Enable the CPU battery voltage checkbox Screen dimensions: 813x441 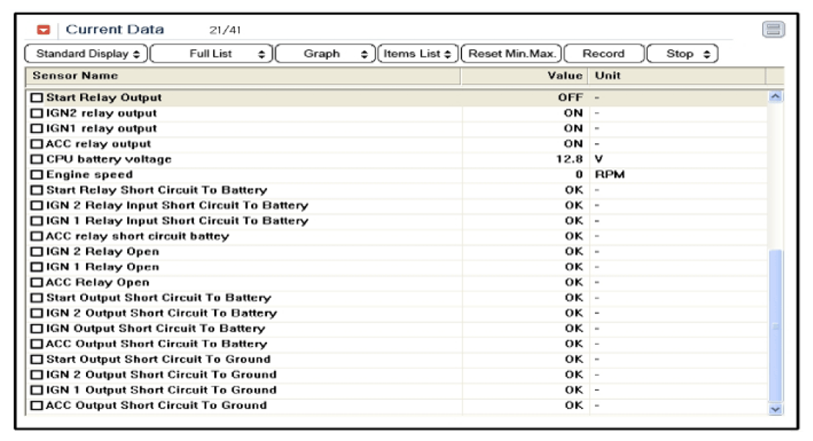(x=37, y=159)
